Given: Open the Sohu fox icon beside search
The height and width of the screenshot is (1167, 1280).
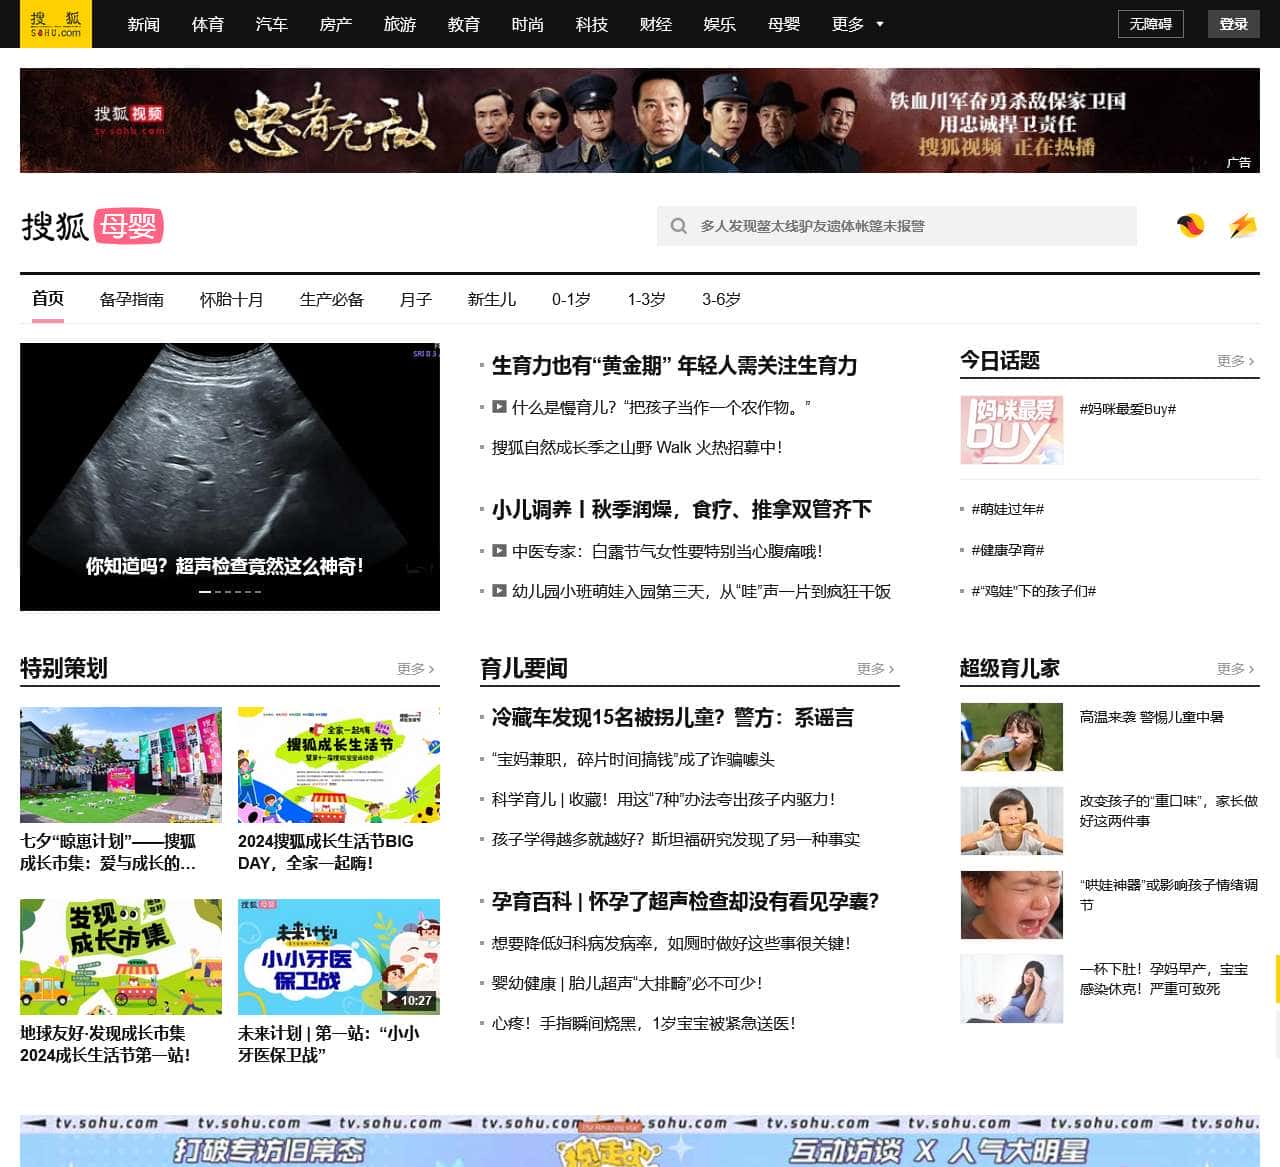Looking at the screenshot, I should coord(1190,226).
